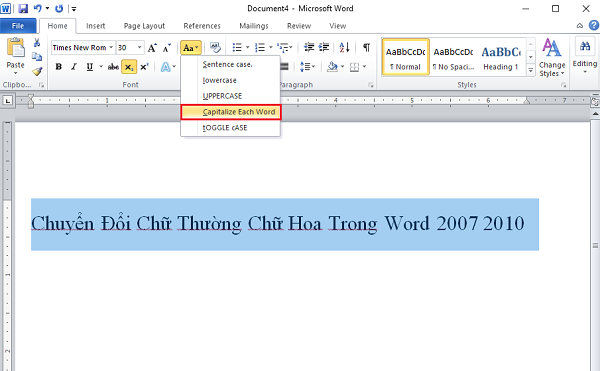Switch to the Review tab

click(299, 26)
